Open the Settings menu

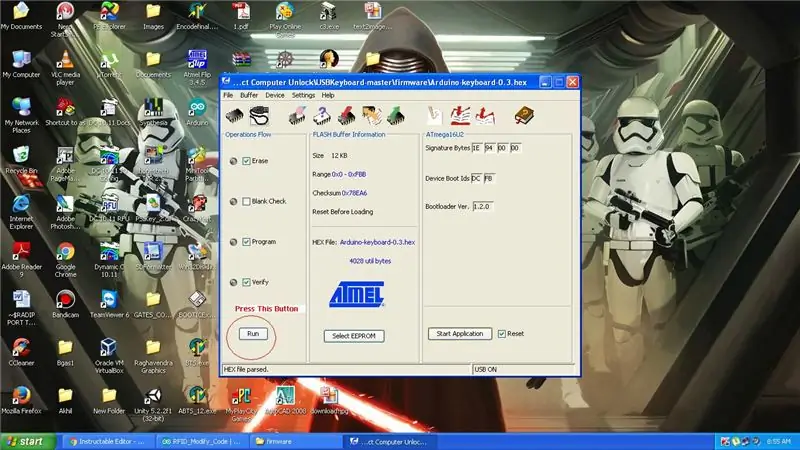pyautogui.click(x=303, y=95)
